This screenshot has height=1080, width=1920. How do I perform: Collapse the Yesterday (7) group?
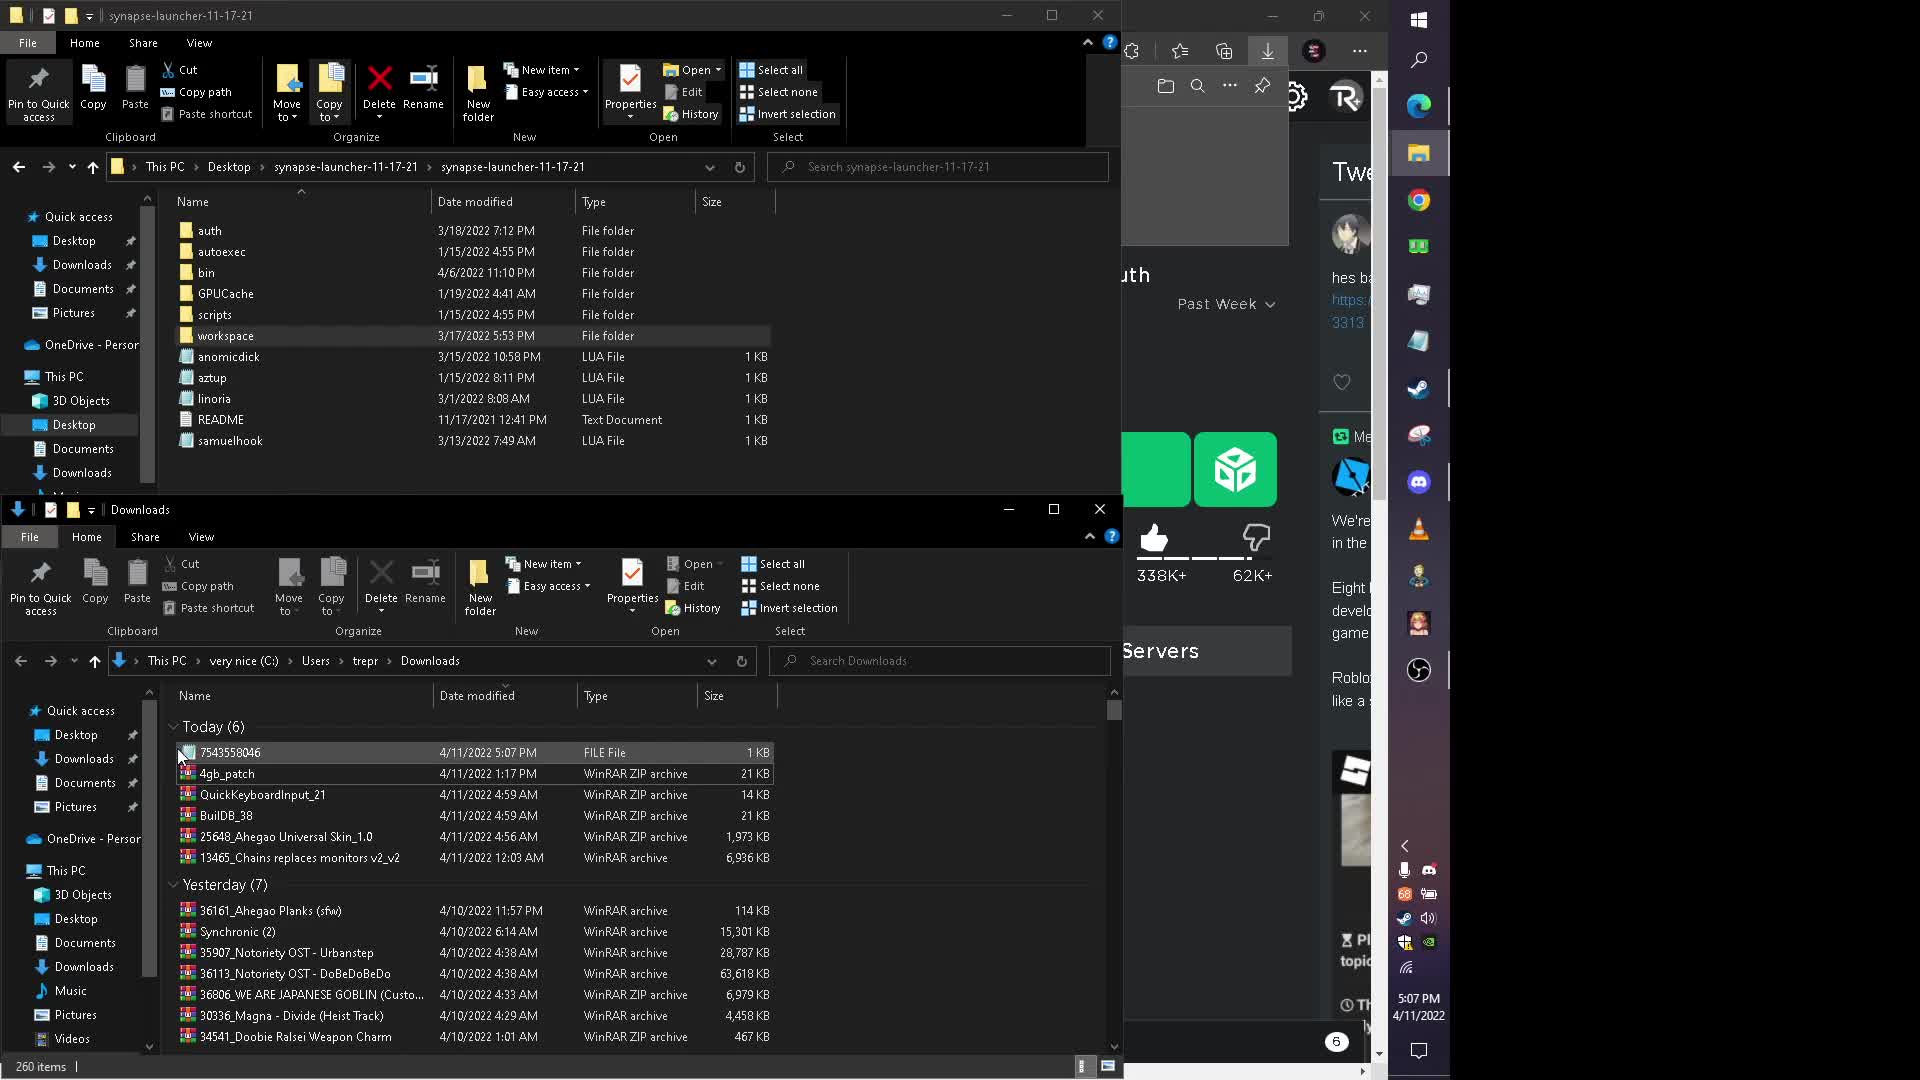pos(174,884)
